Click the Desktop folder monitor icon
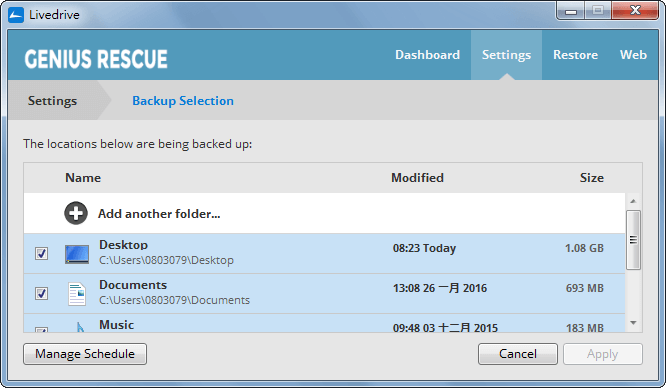The height and width of the screenshot is (388, 666). point(77,254)
